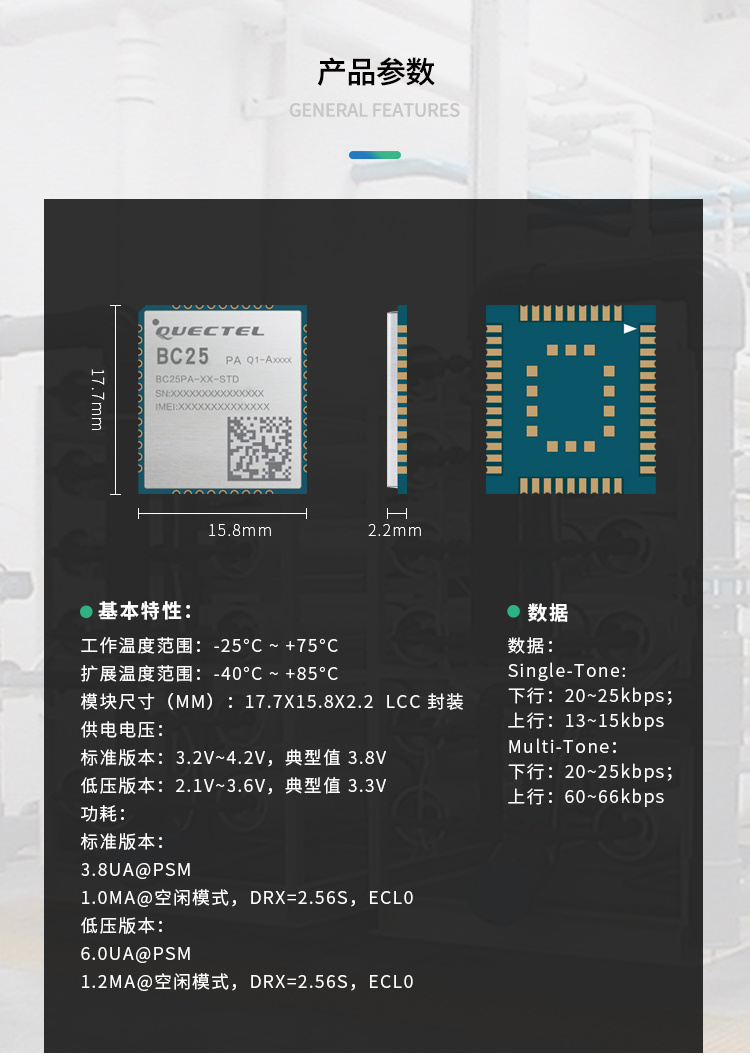Click the BC25PA-XX-STD text on module

point(197,379)
